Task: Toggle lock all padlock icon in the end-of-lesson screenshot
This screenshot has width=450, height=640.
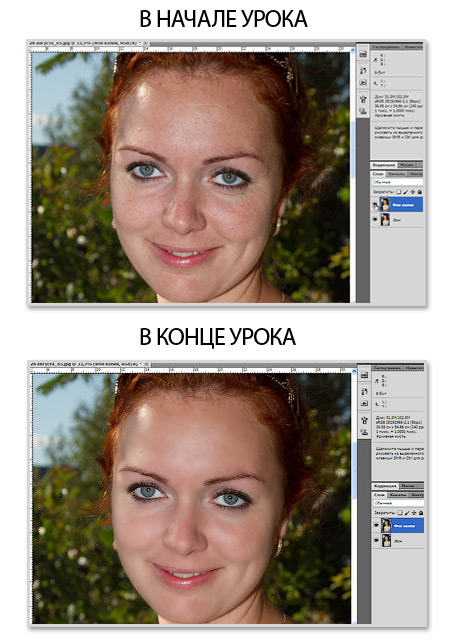Action: pos(421,513)
